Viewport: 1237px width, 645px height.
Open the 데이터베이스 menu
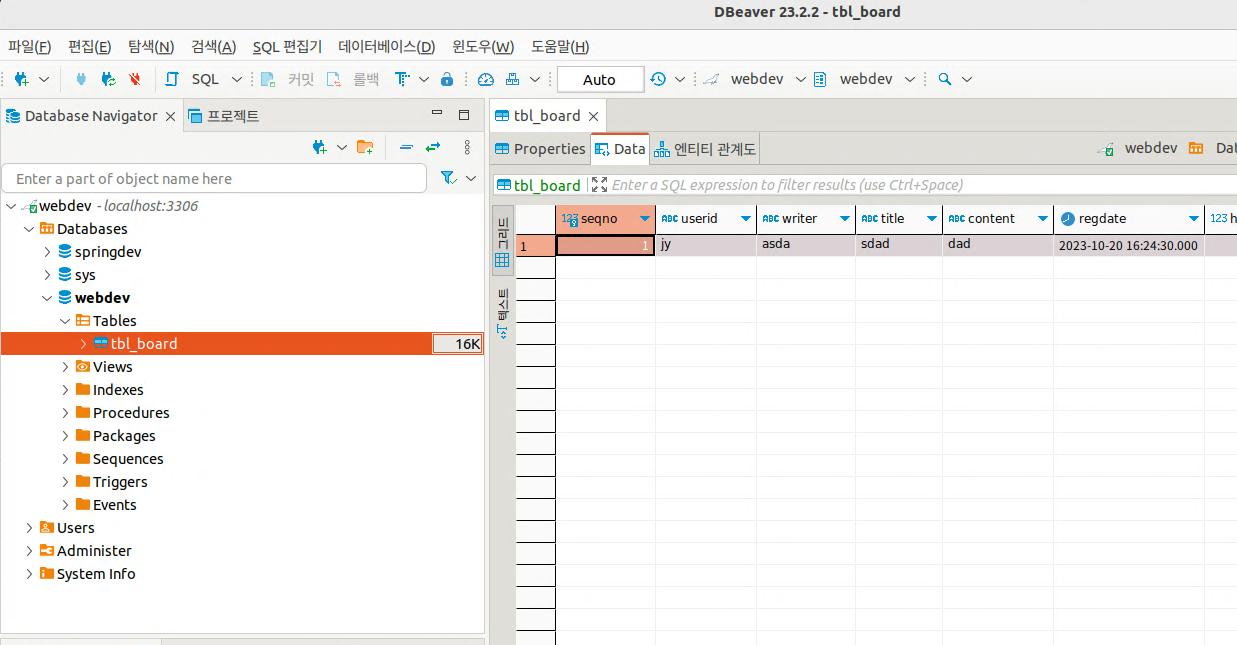coord(386,47)
